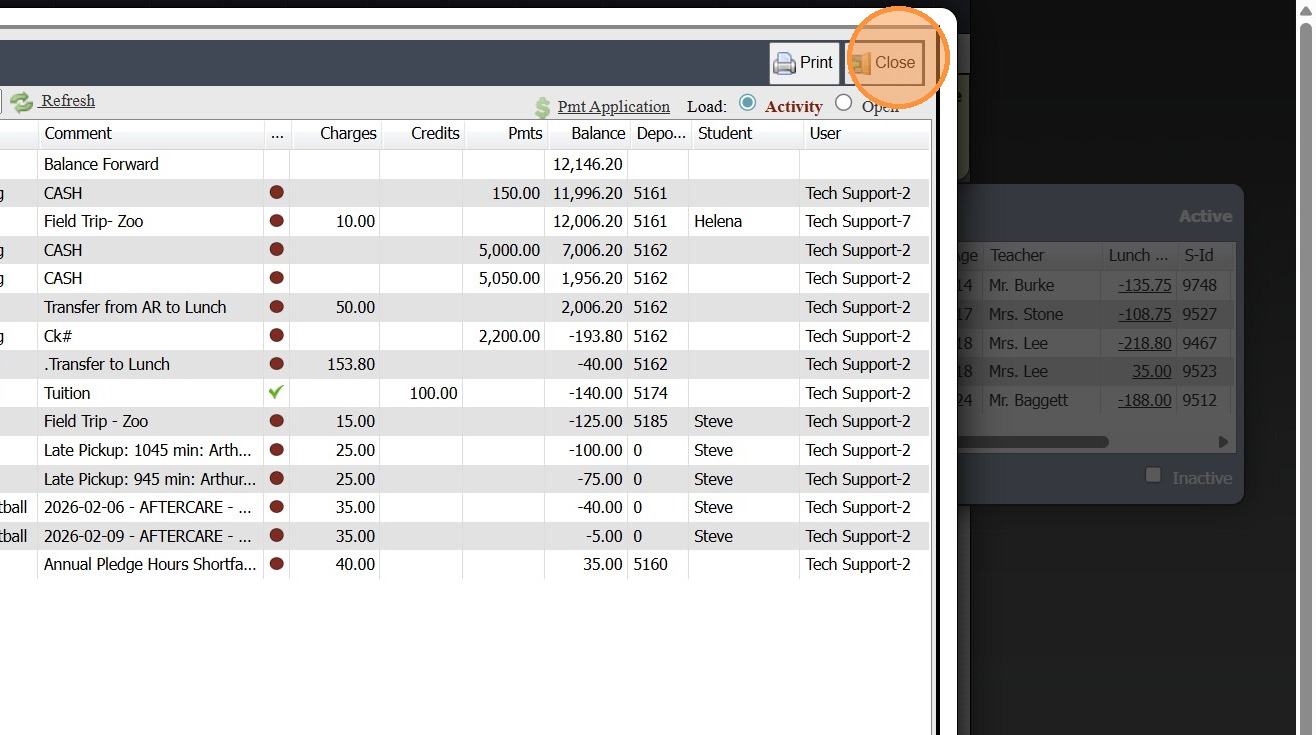Open Mr. Burke's -135.75 lunch balance link

click(x=1145, y=286)
